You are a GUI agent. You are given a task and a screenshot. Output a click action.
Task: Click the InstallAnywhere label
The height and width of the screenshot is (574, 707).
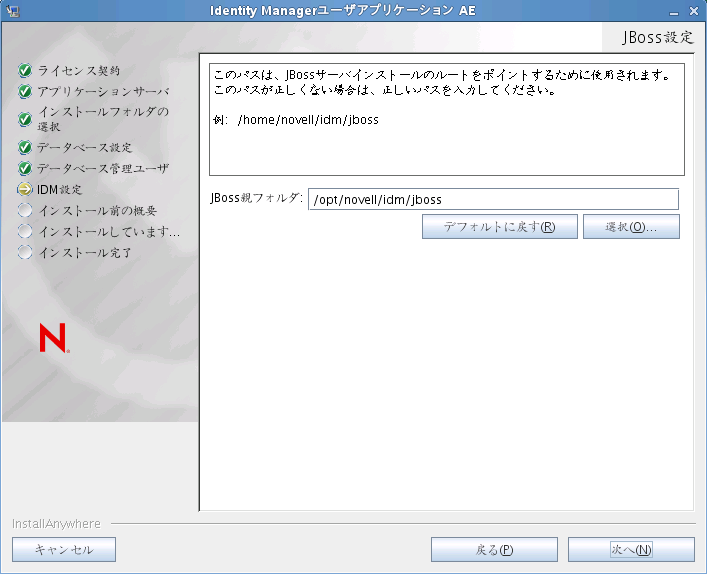pos(56,523)
